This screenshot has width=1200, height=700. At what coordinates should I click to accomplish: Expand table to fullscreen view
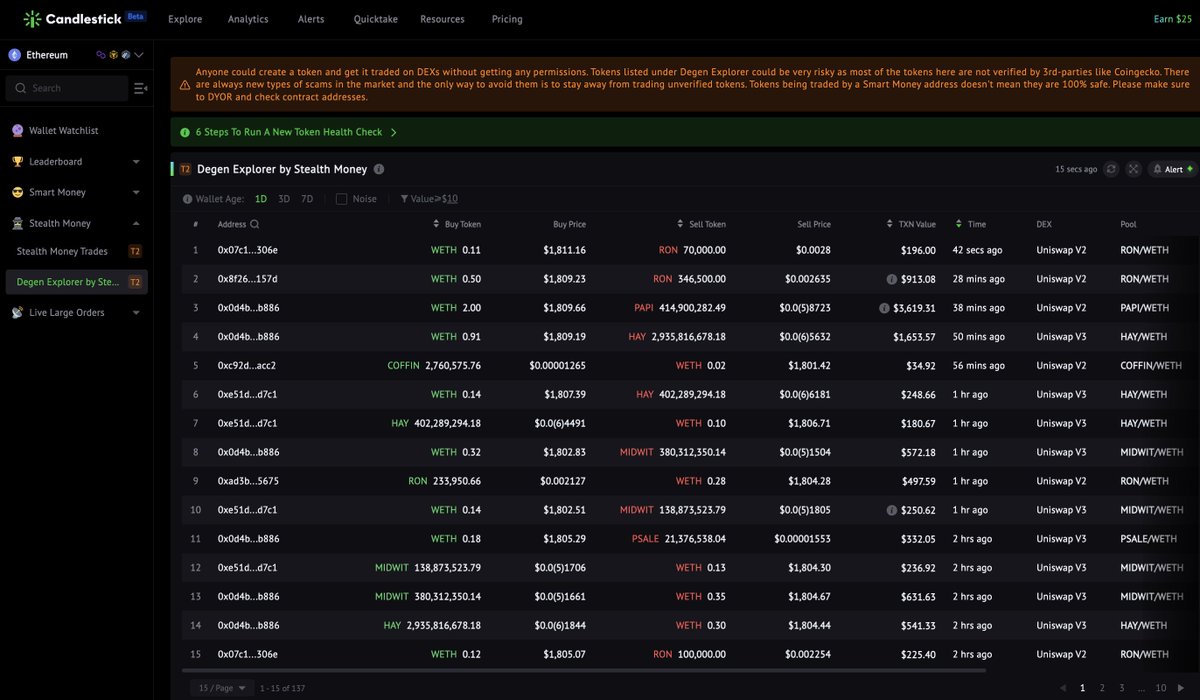[x=1133, y=169]
